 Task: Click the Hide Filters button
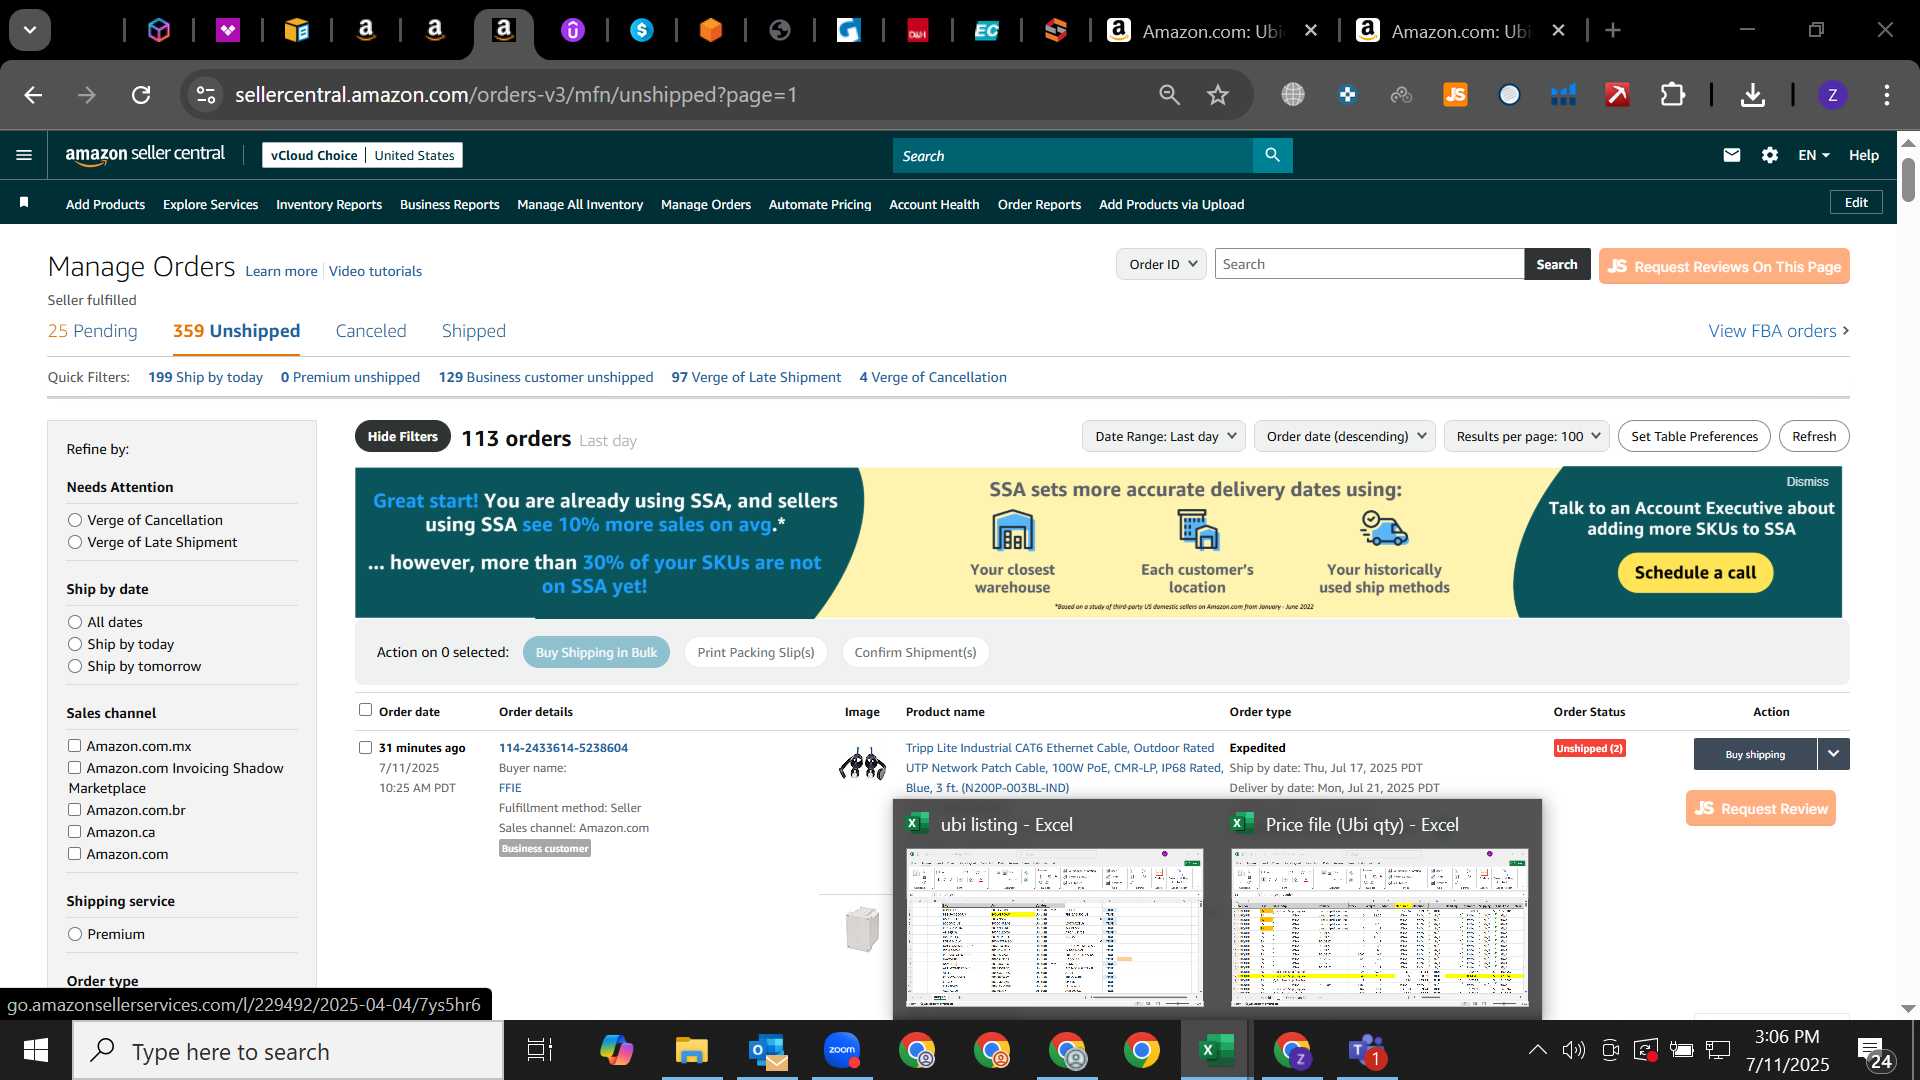402,437
